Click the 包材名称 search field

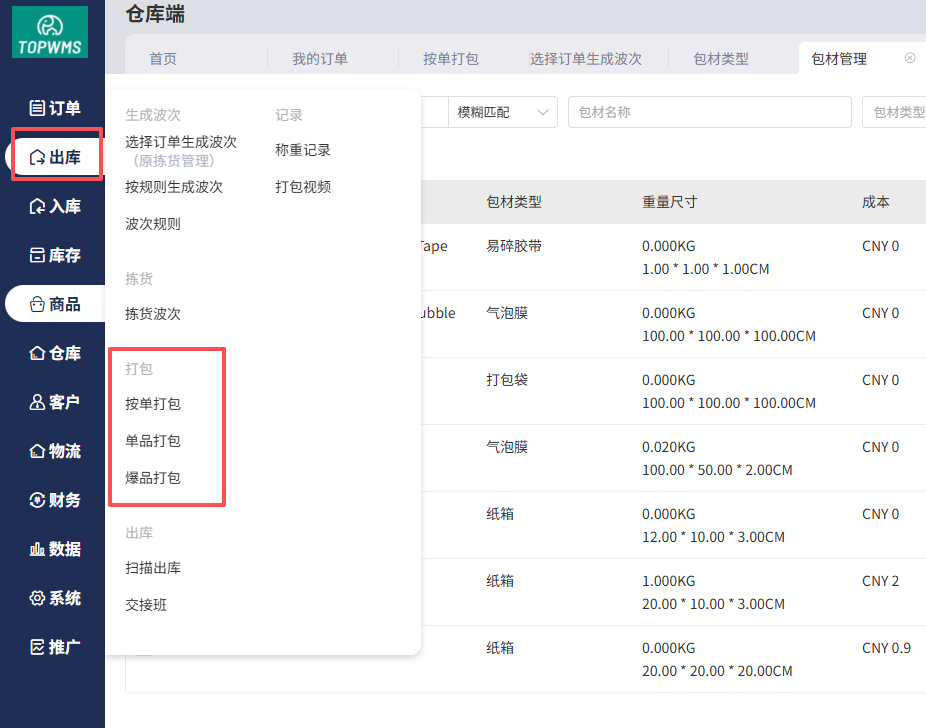pyautogui.click(x=709, y=112)
